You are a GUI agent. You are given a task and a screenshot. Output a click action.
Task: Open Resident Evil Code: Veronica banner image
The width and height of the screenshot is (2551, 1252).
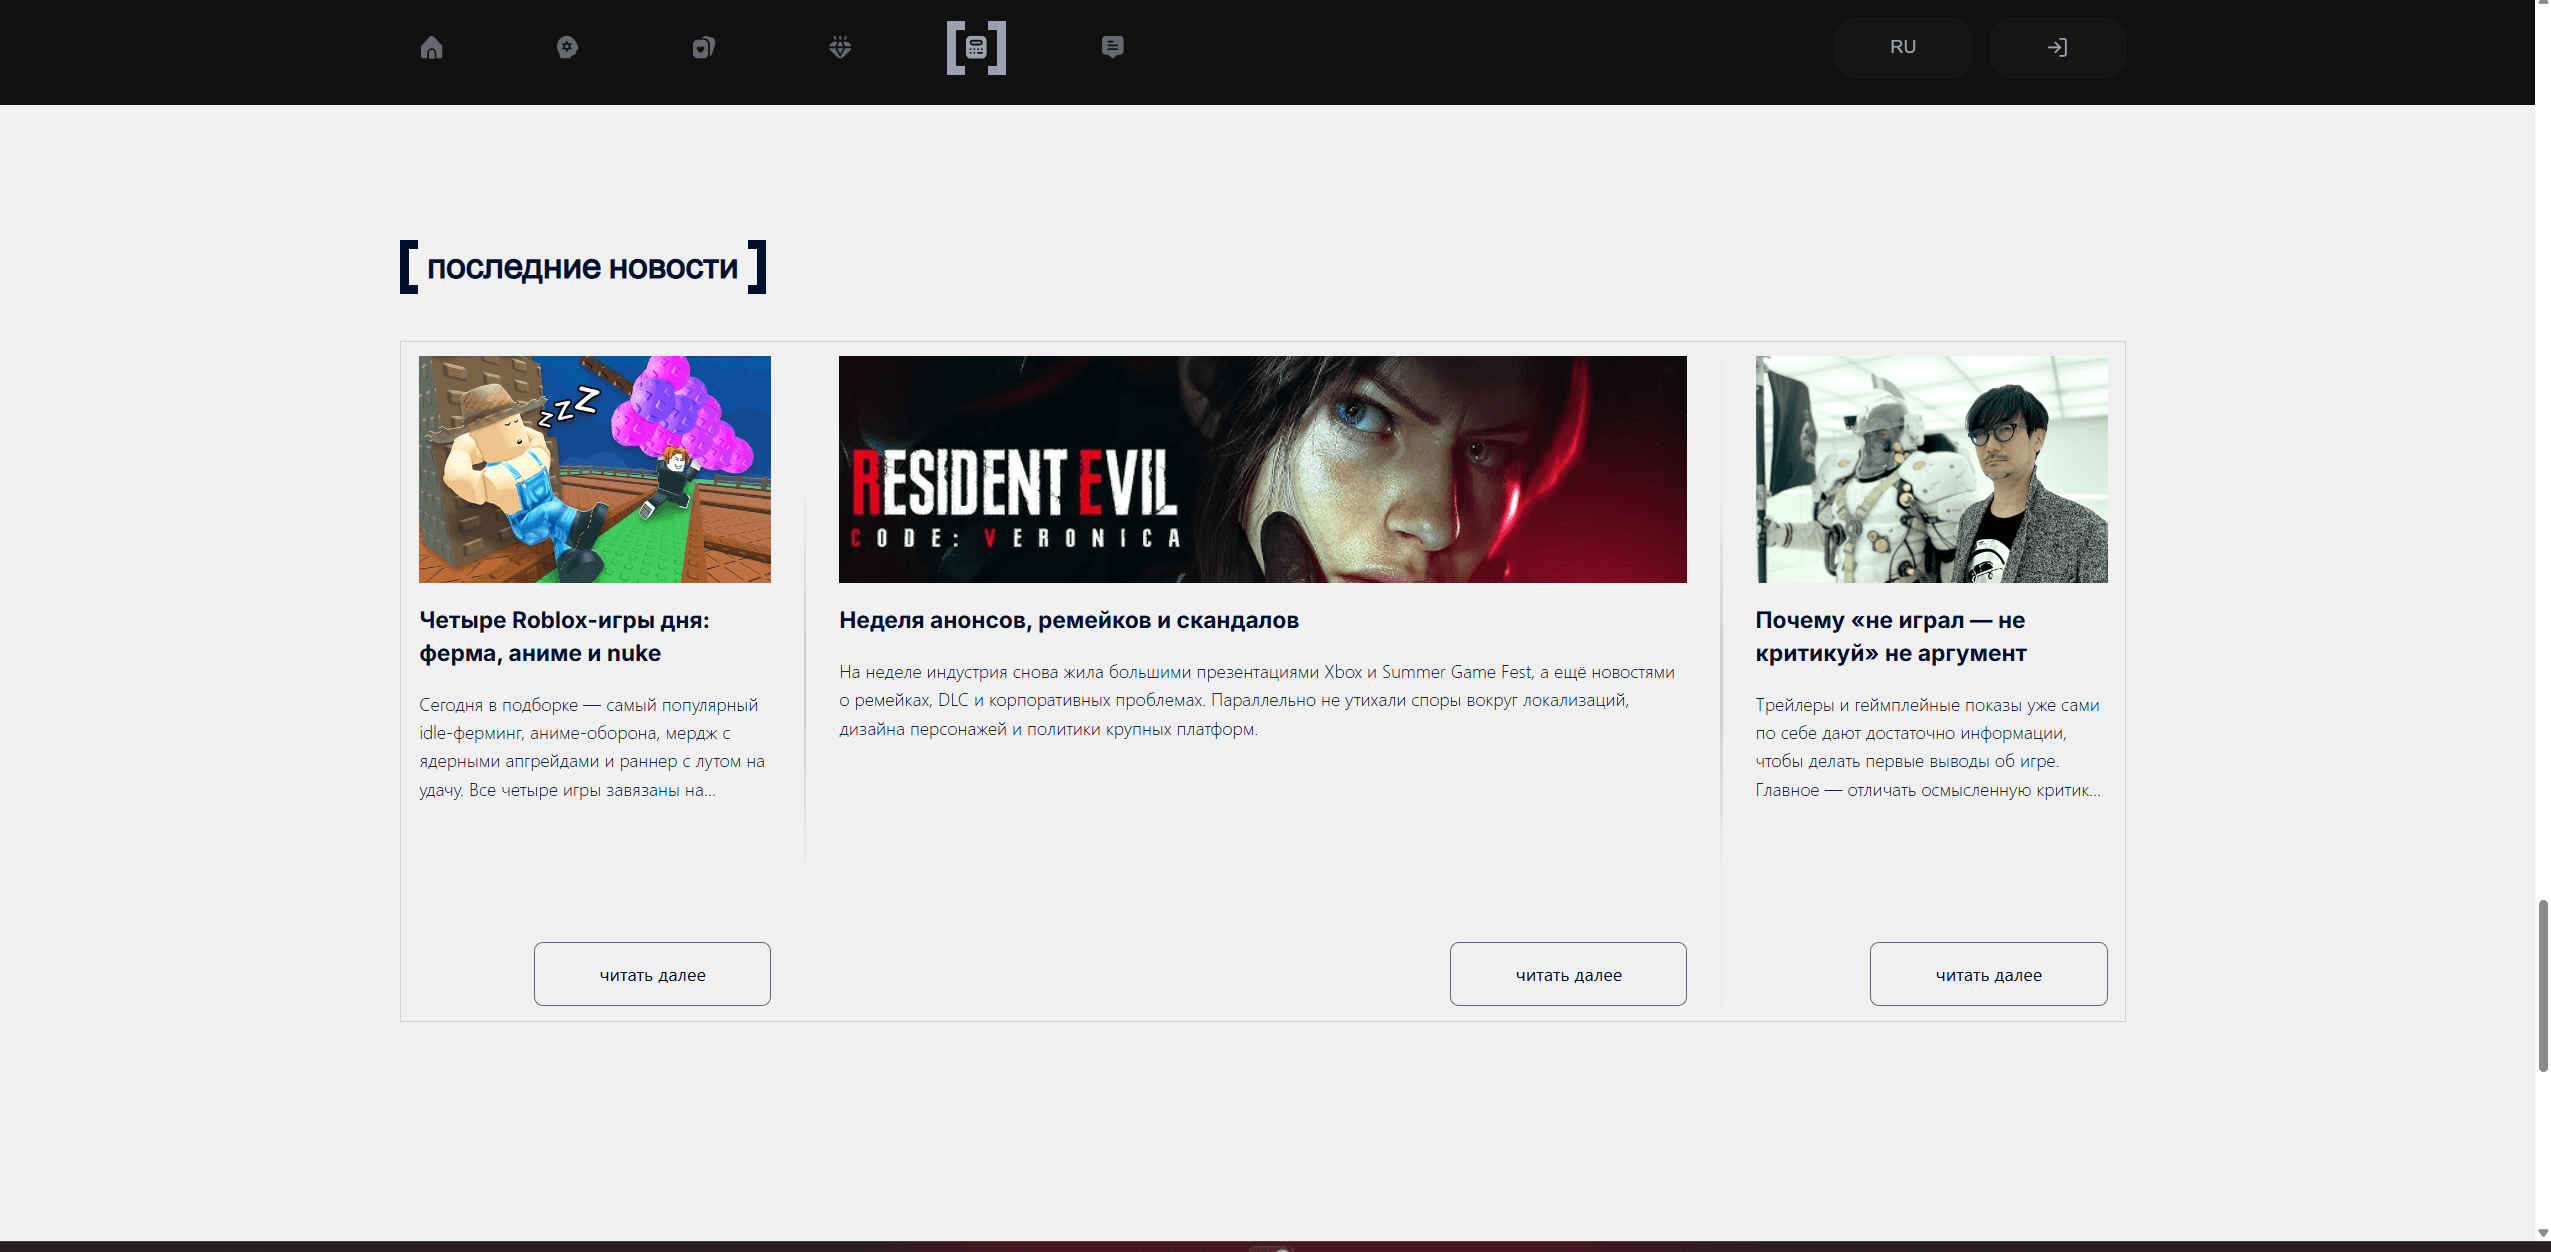[x=1263, y=469]
